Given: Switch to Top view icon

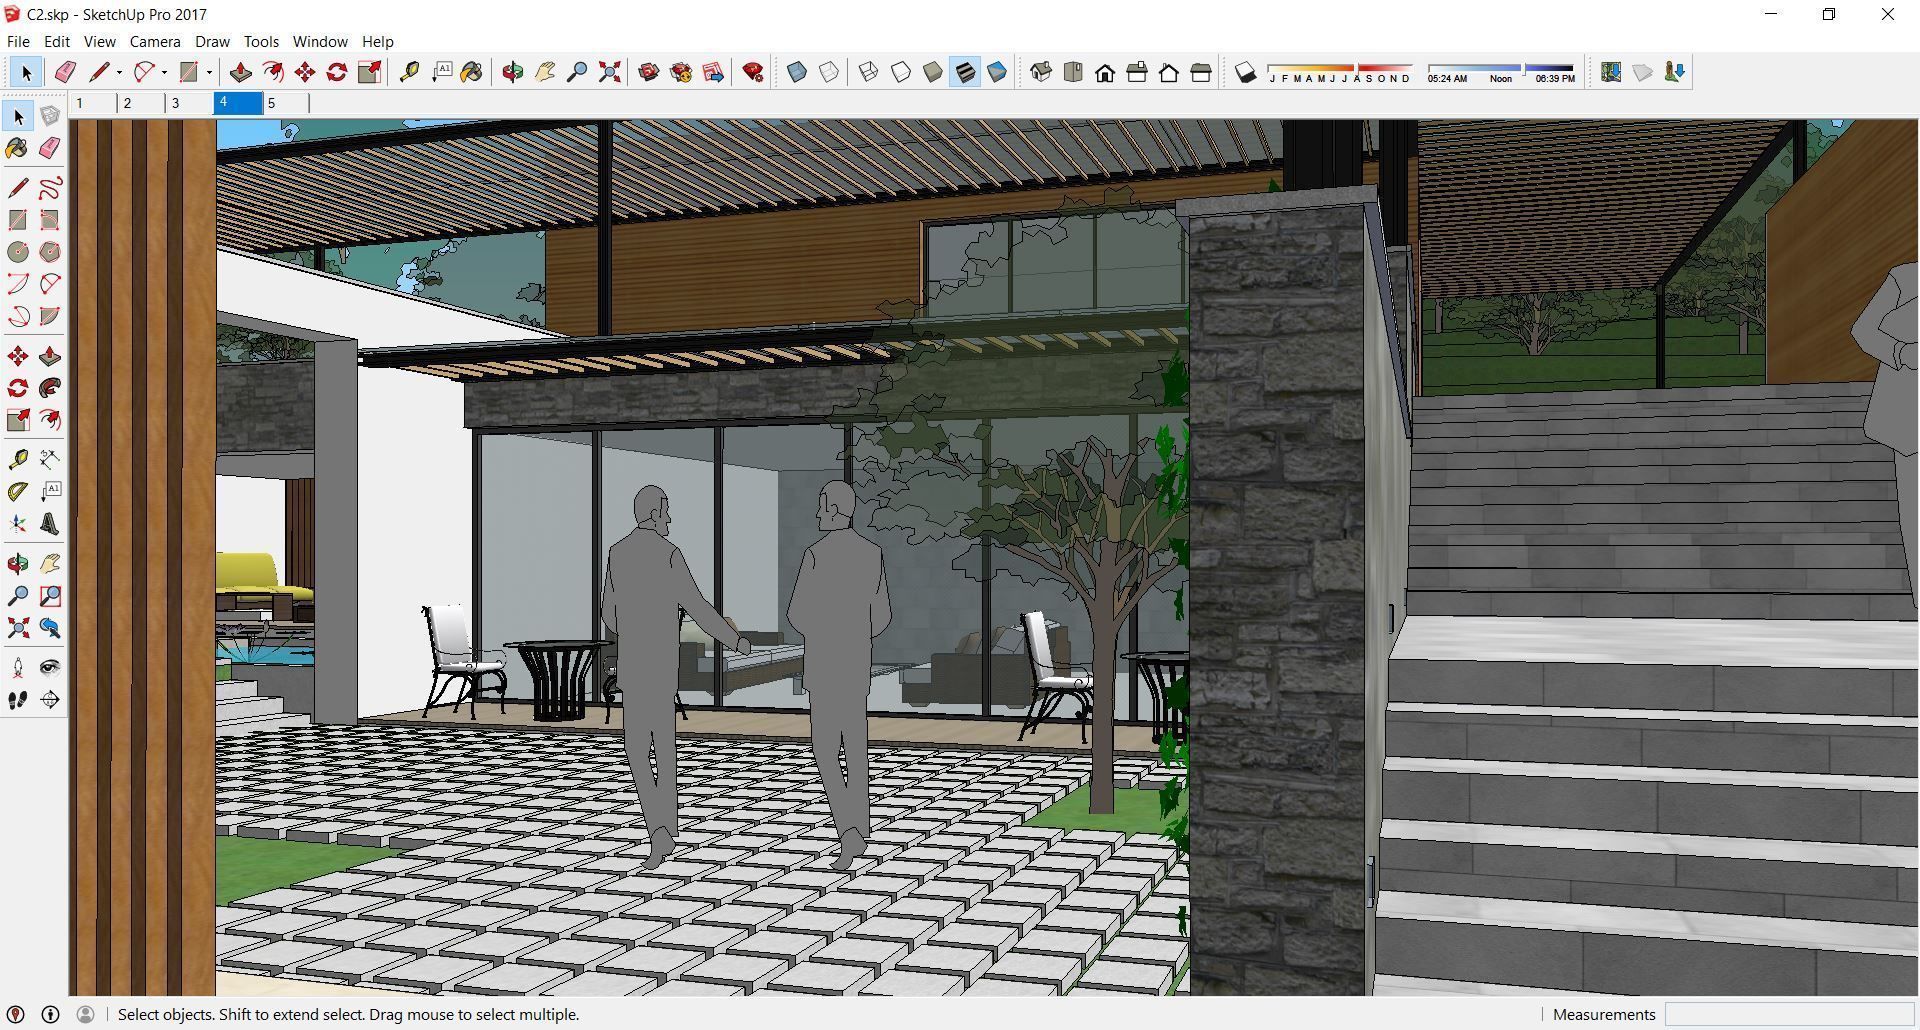Looking at the screenshot, I should [x=1073, y=72].
